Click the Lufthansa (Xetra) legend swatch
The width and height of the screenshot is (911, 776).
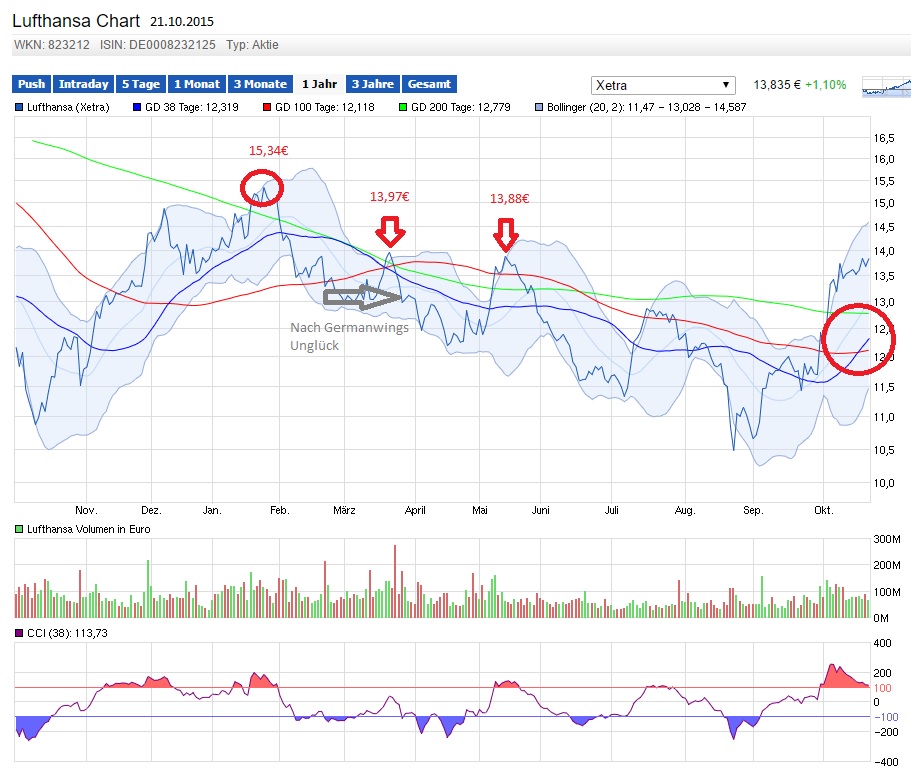(19, 107)
